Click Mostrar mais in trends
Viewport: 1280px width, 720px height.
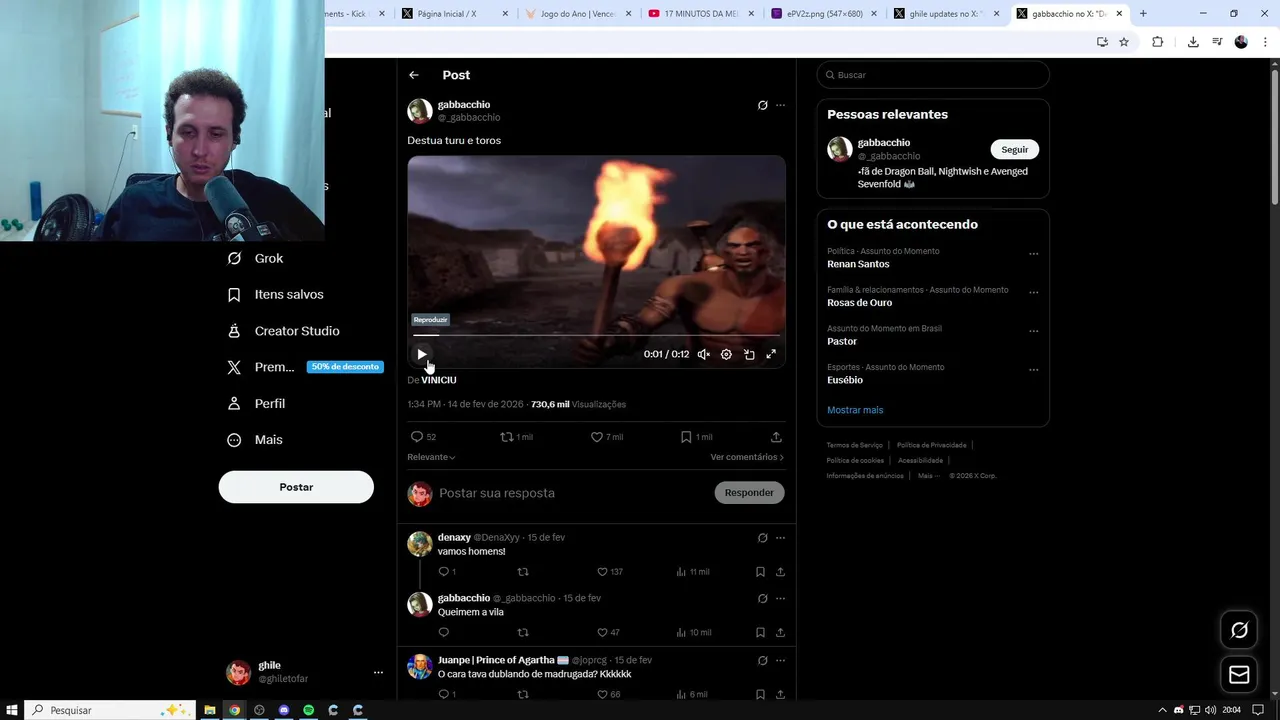click(855, 410)
